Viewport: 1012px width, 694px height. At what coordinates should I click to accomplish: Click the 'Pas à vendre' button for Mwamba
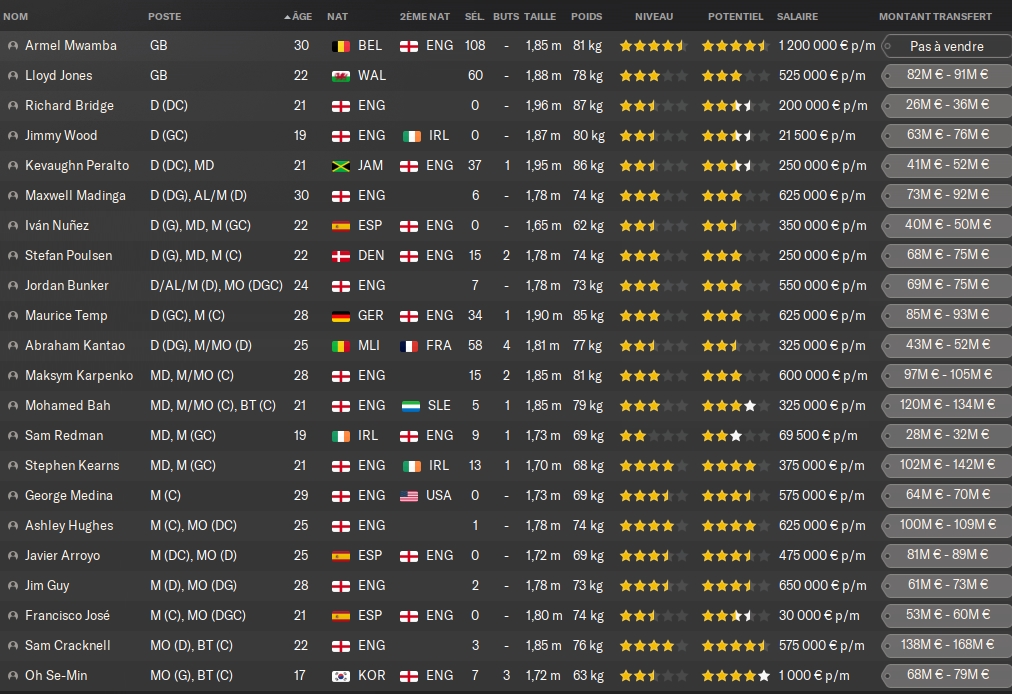[946, 46]
